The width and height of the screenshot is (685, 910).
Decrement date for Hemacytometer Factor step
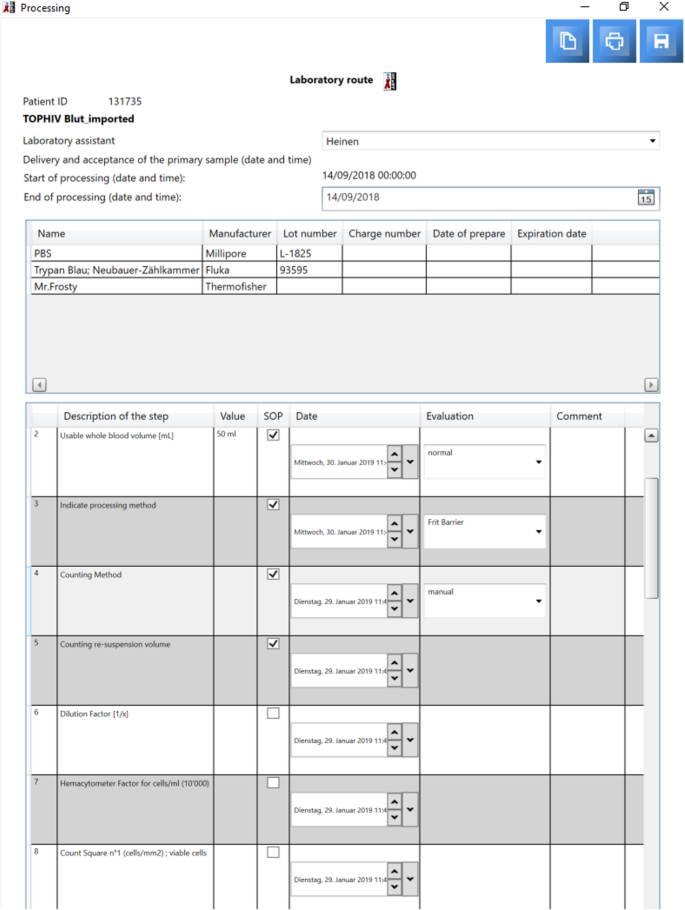tap(395, 818)
